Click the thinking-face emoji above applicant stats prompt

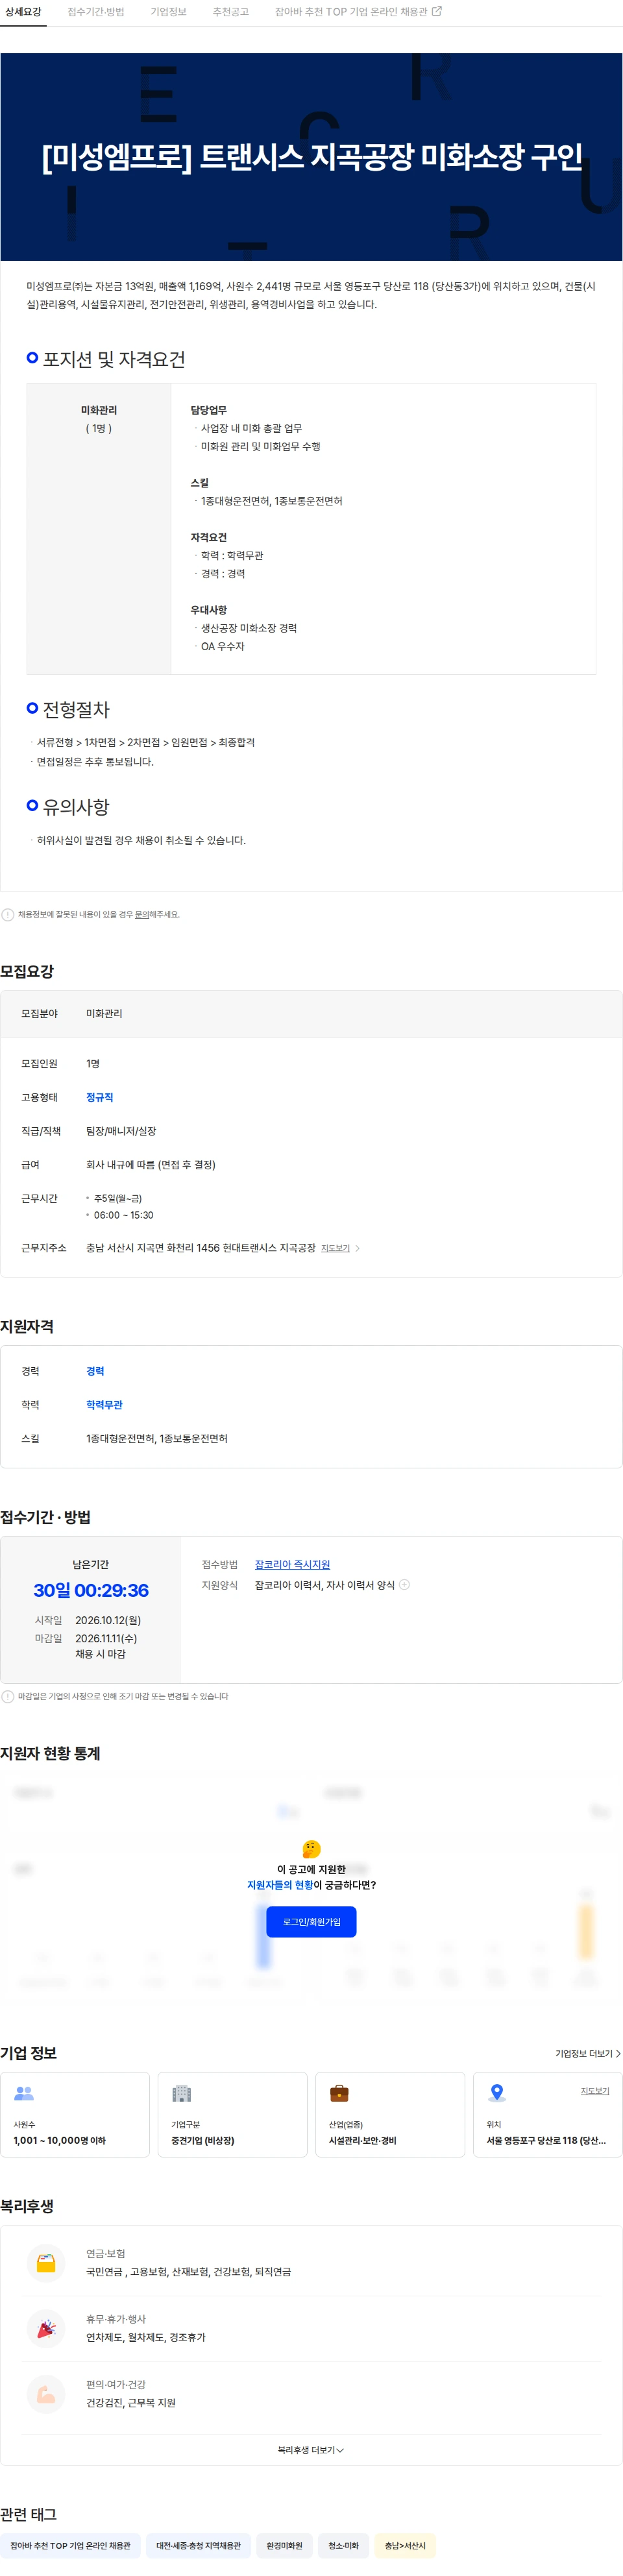(311, 1849)
